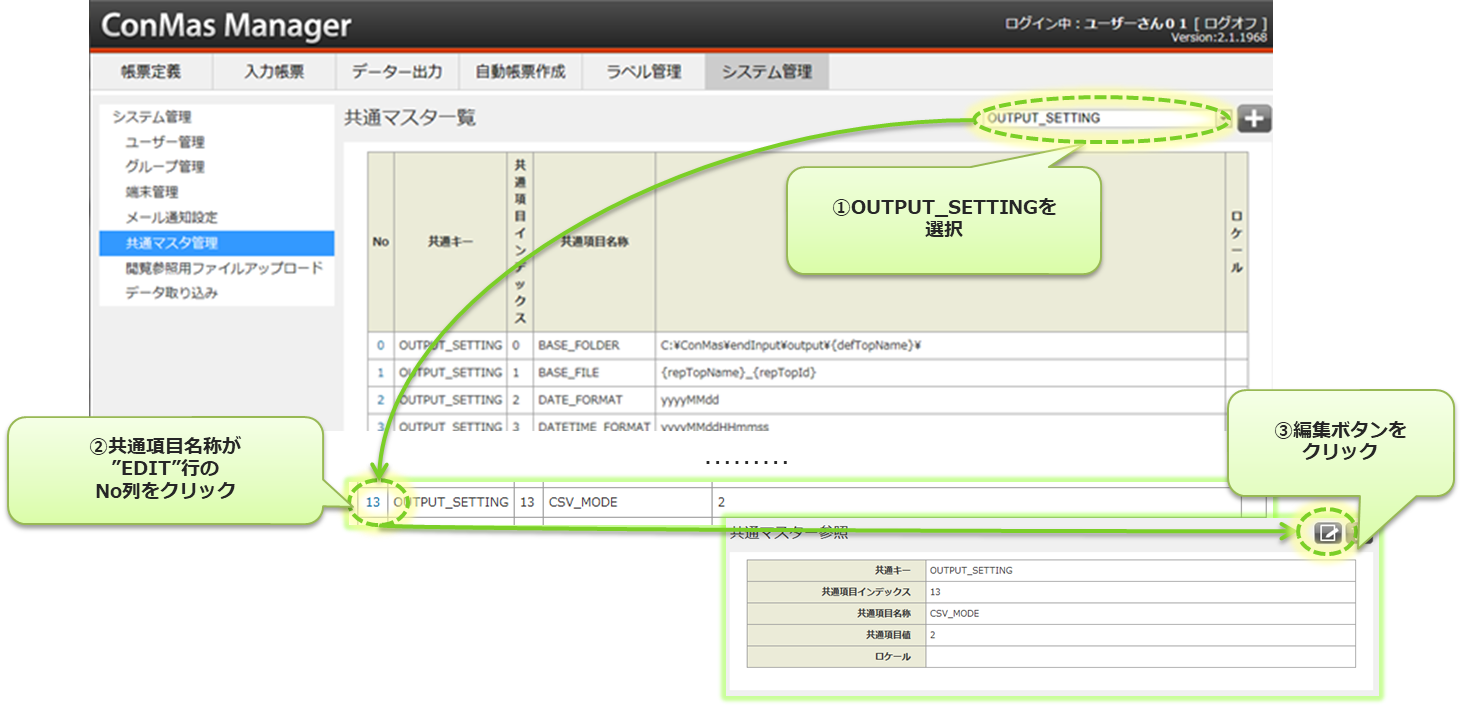The image size is (1462, 707).
Task: Switch to the 入力帳票 tab
Action: (x=274, y=72)
